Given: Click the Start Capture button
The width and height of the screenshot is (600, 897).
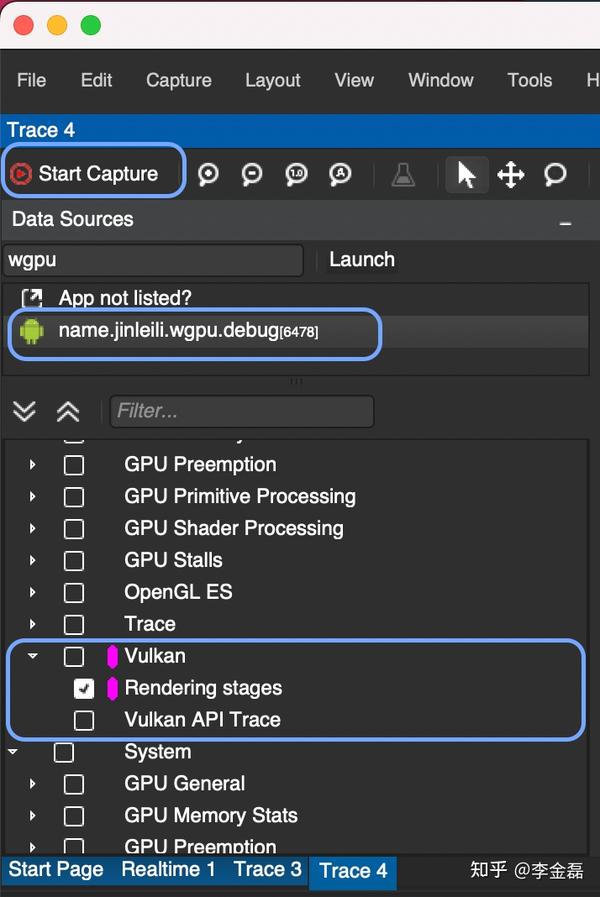Looking at the screenshot, I should (x=92, y=172).
